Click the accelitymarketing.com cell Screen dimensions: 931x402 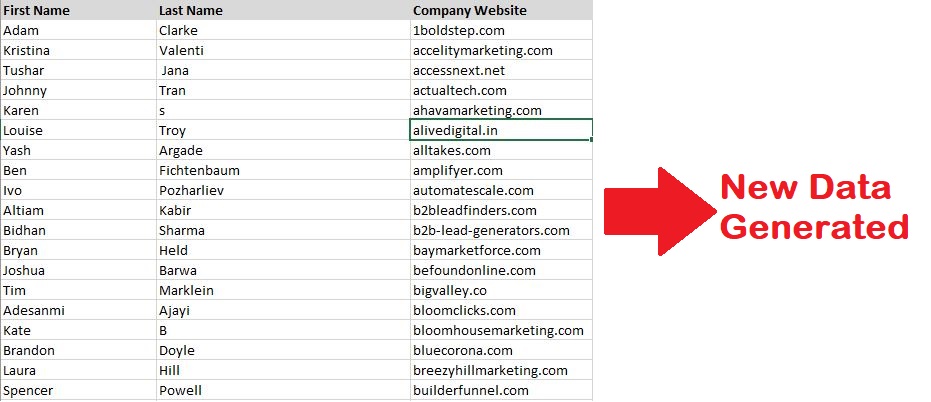pyautogui.click(x=501, y=50)
